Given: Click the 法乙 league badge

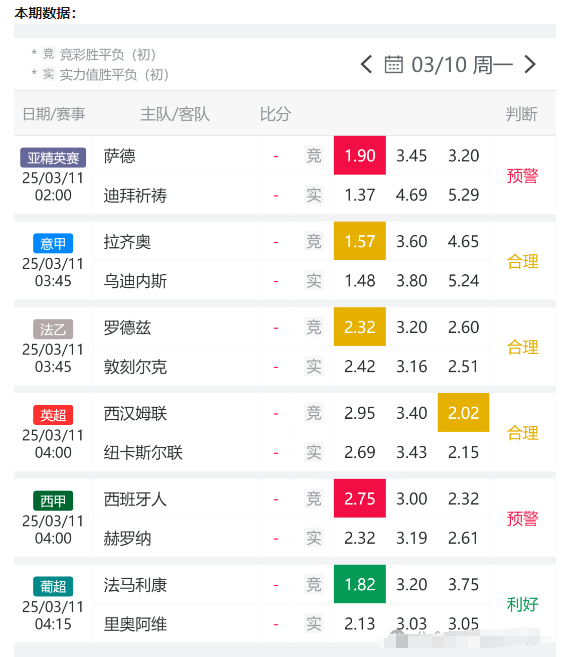Looking at the screenshot, I should [53, 329].
